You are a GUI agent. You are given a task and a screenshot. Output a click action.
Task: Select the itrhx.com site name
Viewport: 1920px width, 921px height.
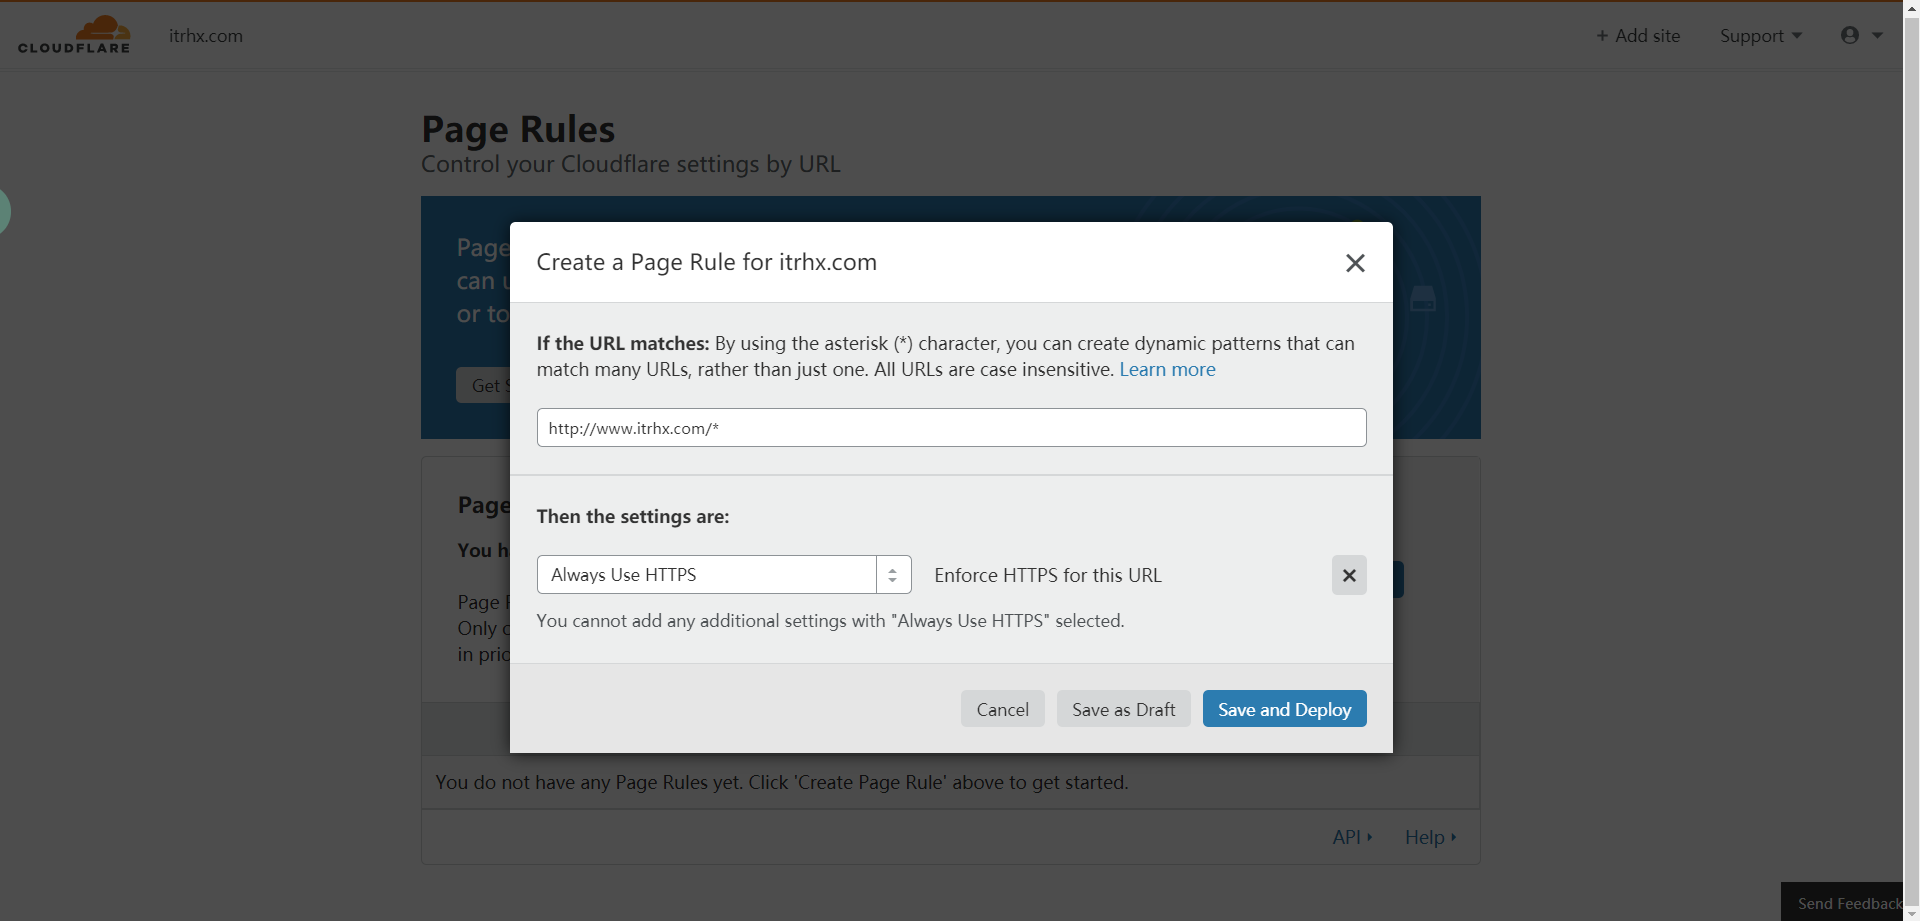click(206, 36)
